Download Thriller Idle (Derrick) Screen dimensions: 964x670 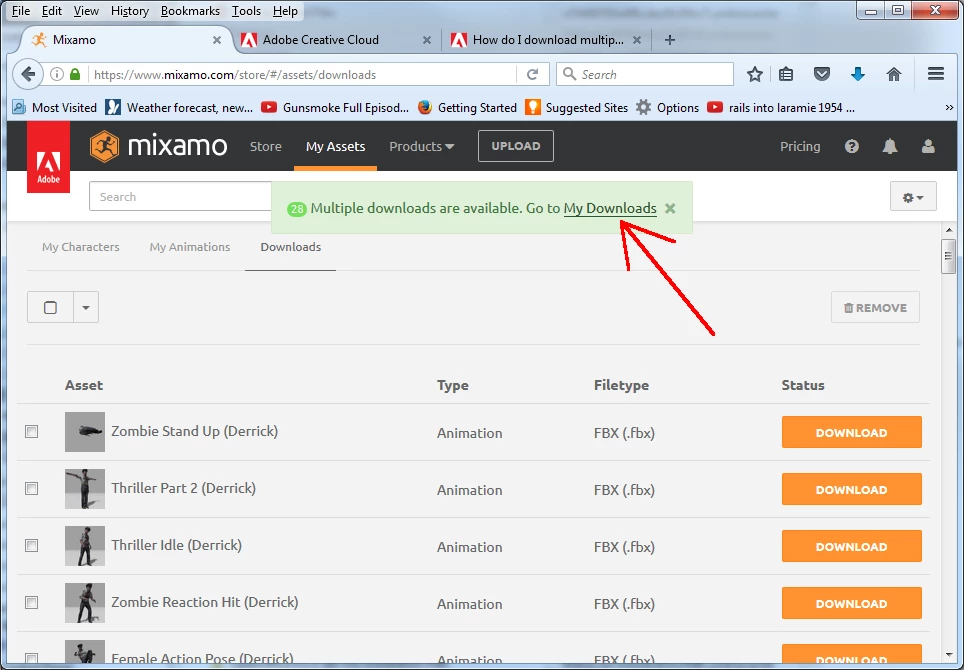click(851, 546)
